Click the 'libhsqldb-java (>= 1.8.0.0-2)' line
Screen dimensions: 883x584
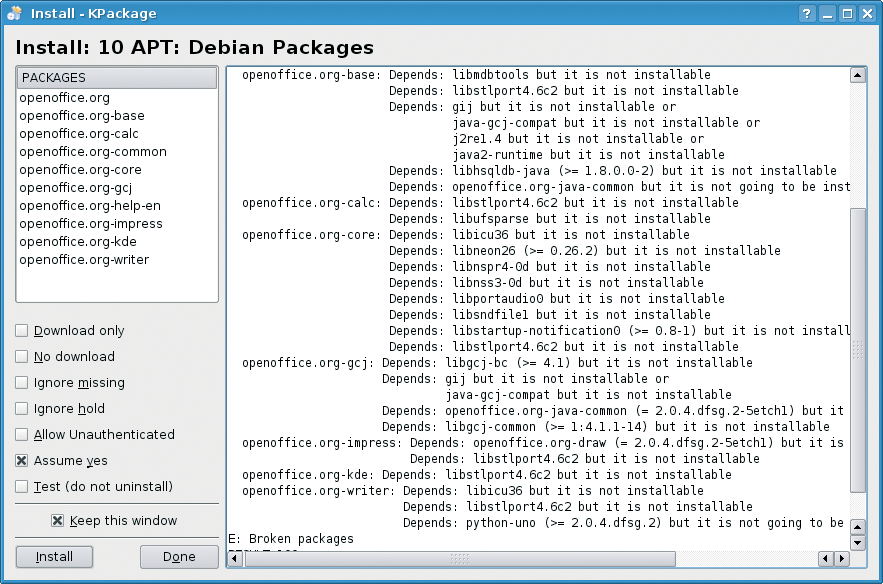(x=613, y=171)
